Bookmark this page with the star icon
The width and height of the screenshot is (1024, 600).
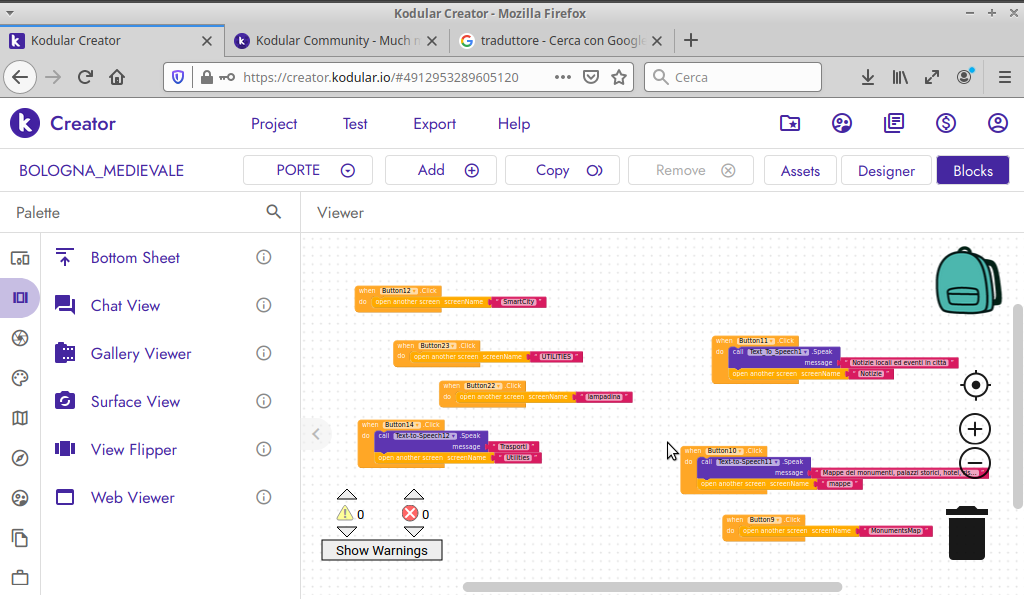pos(618,77)
